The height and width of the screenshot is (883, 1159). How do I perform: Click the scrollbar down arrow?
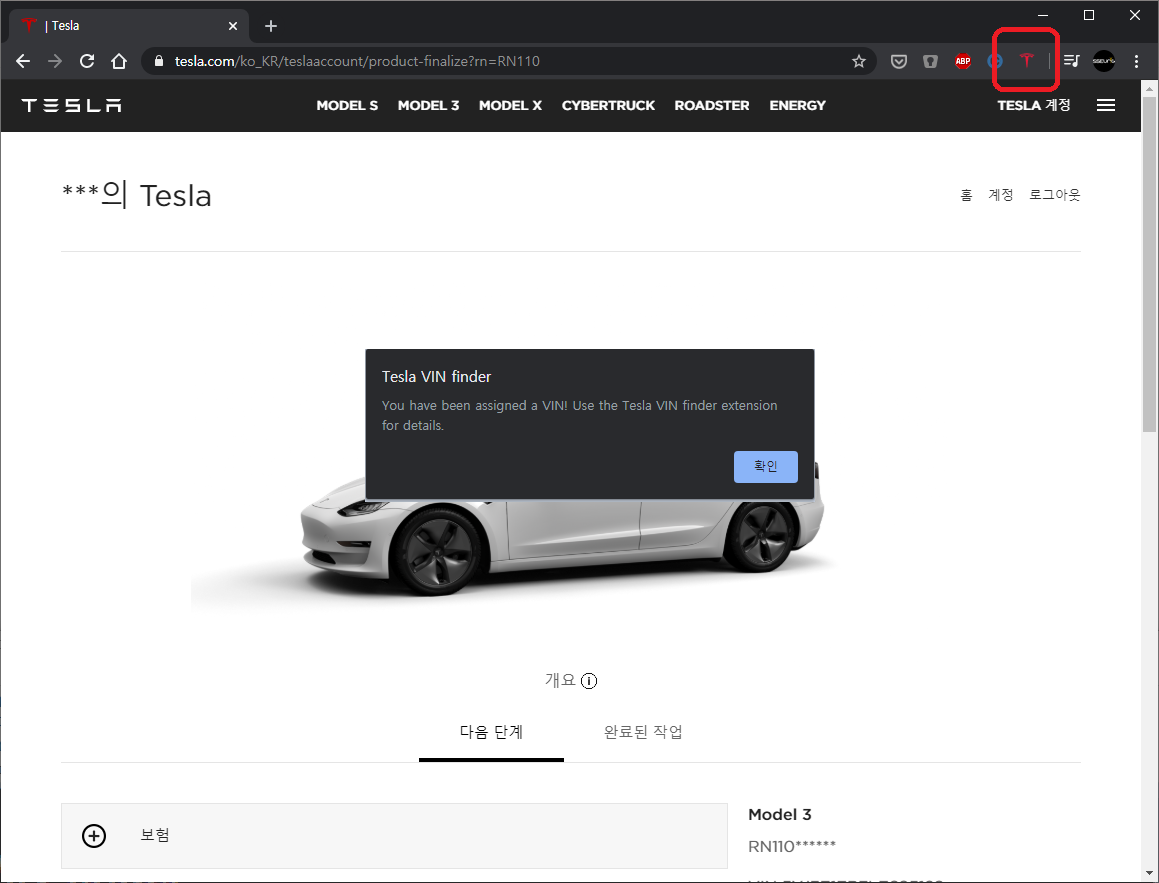(1149, 875)
